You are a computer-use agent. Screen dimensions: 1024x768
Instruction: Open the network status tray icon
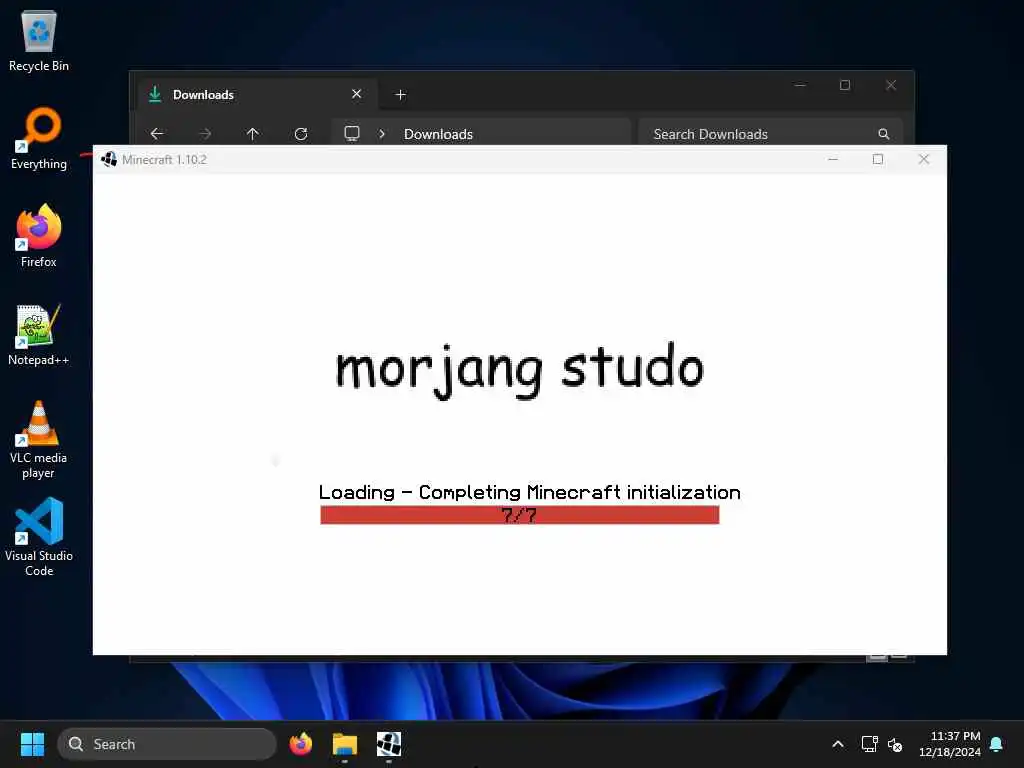click(x=869, y=744)
